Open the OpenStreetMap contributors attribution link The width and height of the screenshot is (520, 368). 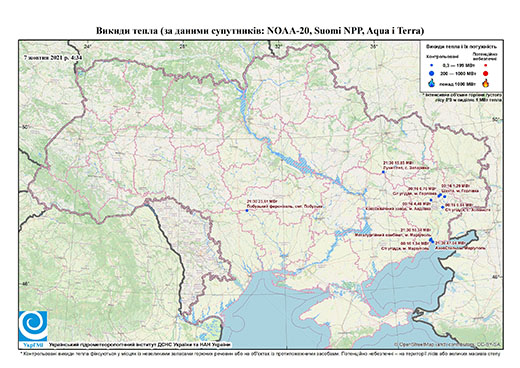(x=448, y=344)
